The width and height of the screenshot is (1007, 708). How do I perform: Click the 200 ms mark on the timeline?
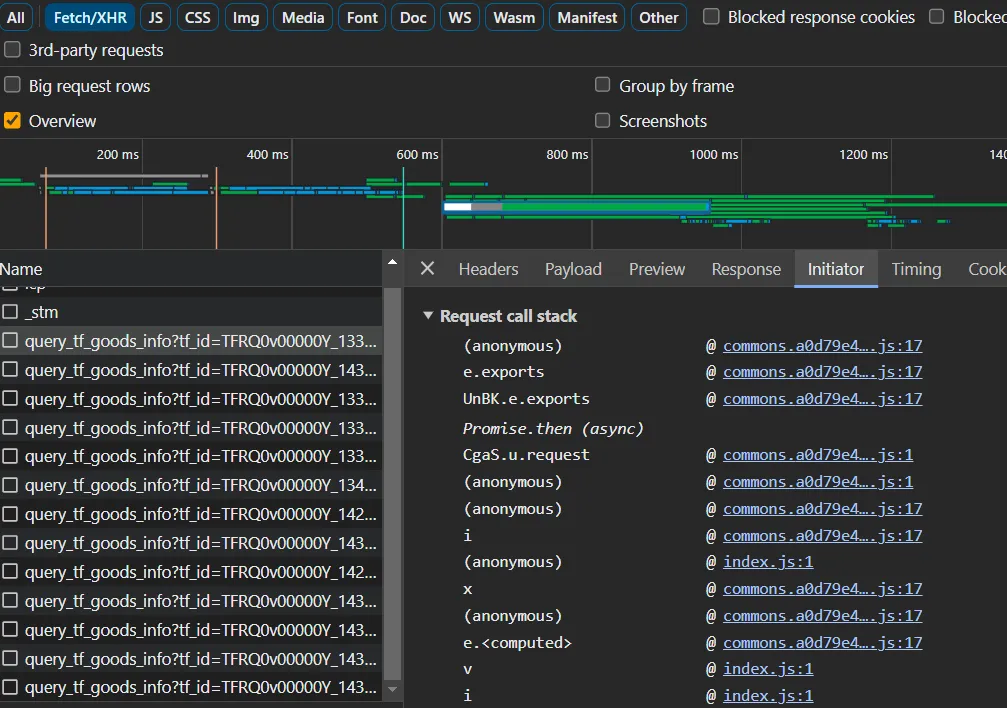[x=118, y=154]
